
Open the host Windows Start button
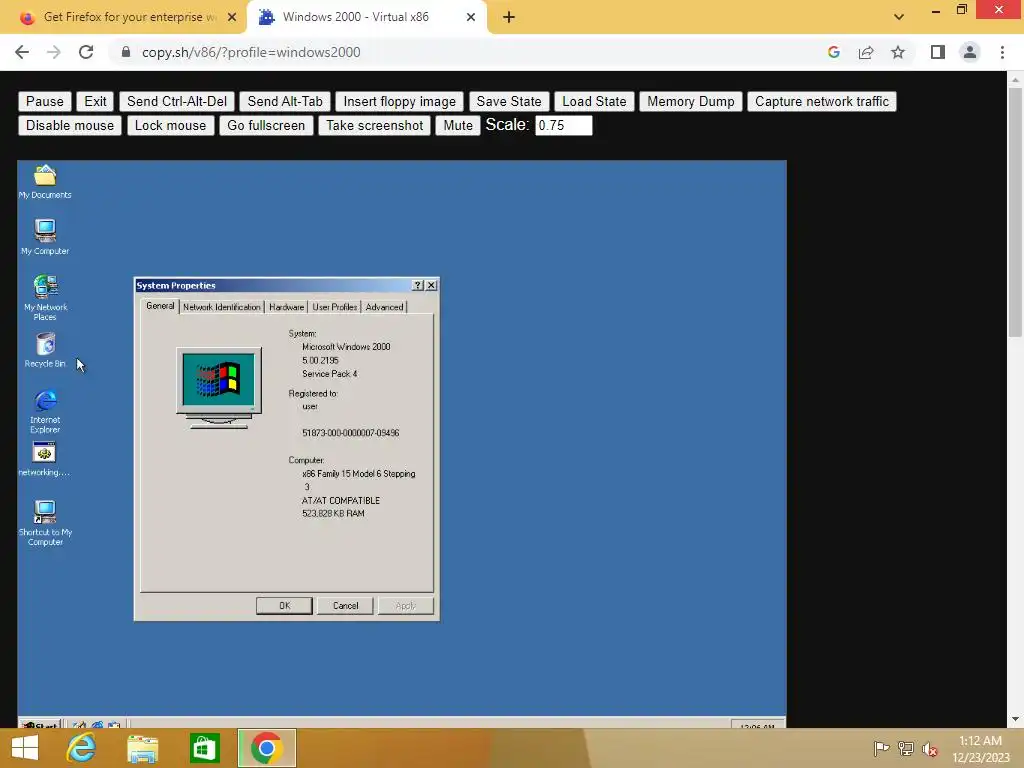click(25, 748)
